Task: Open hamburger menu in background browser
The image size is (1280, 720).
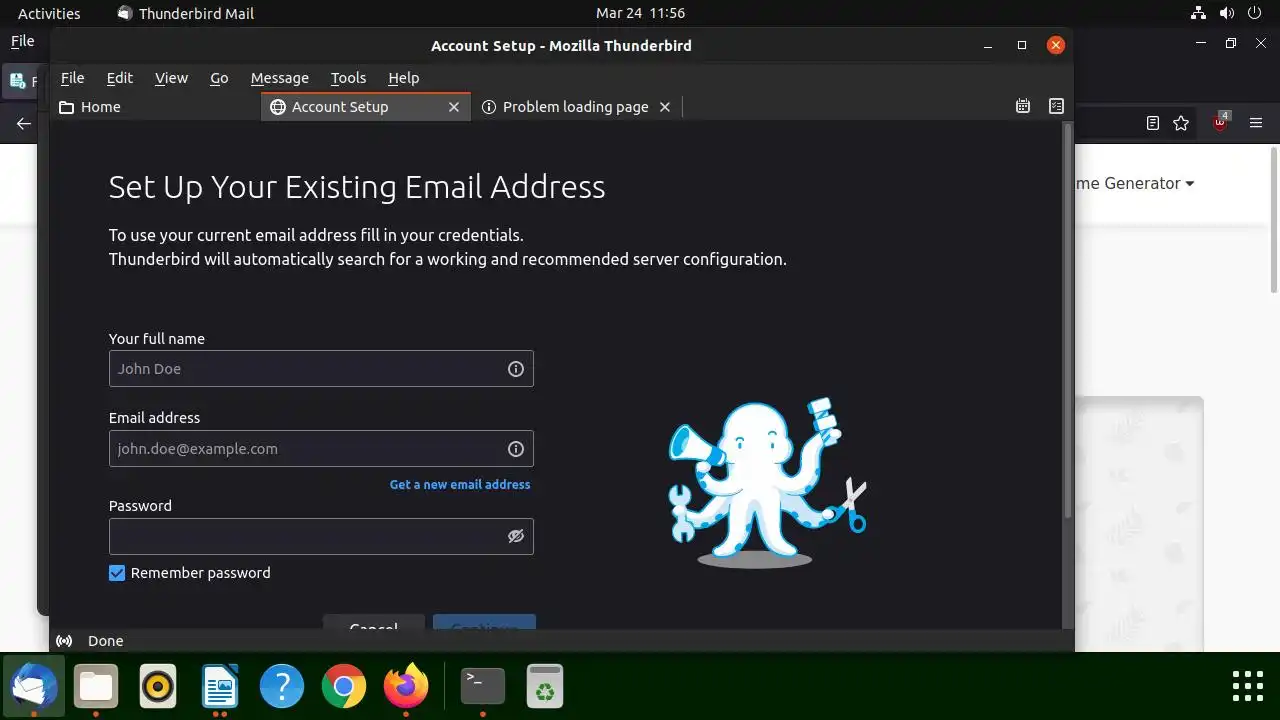Action: (1256, 123)
